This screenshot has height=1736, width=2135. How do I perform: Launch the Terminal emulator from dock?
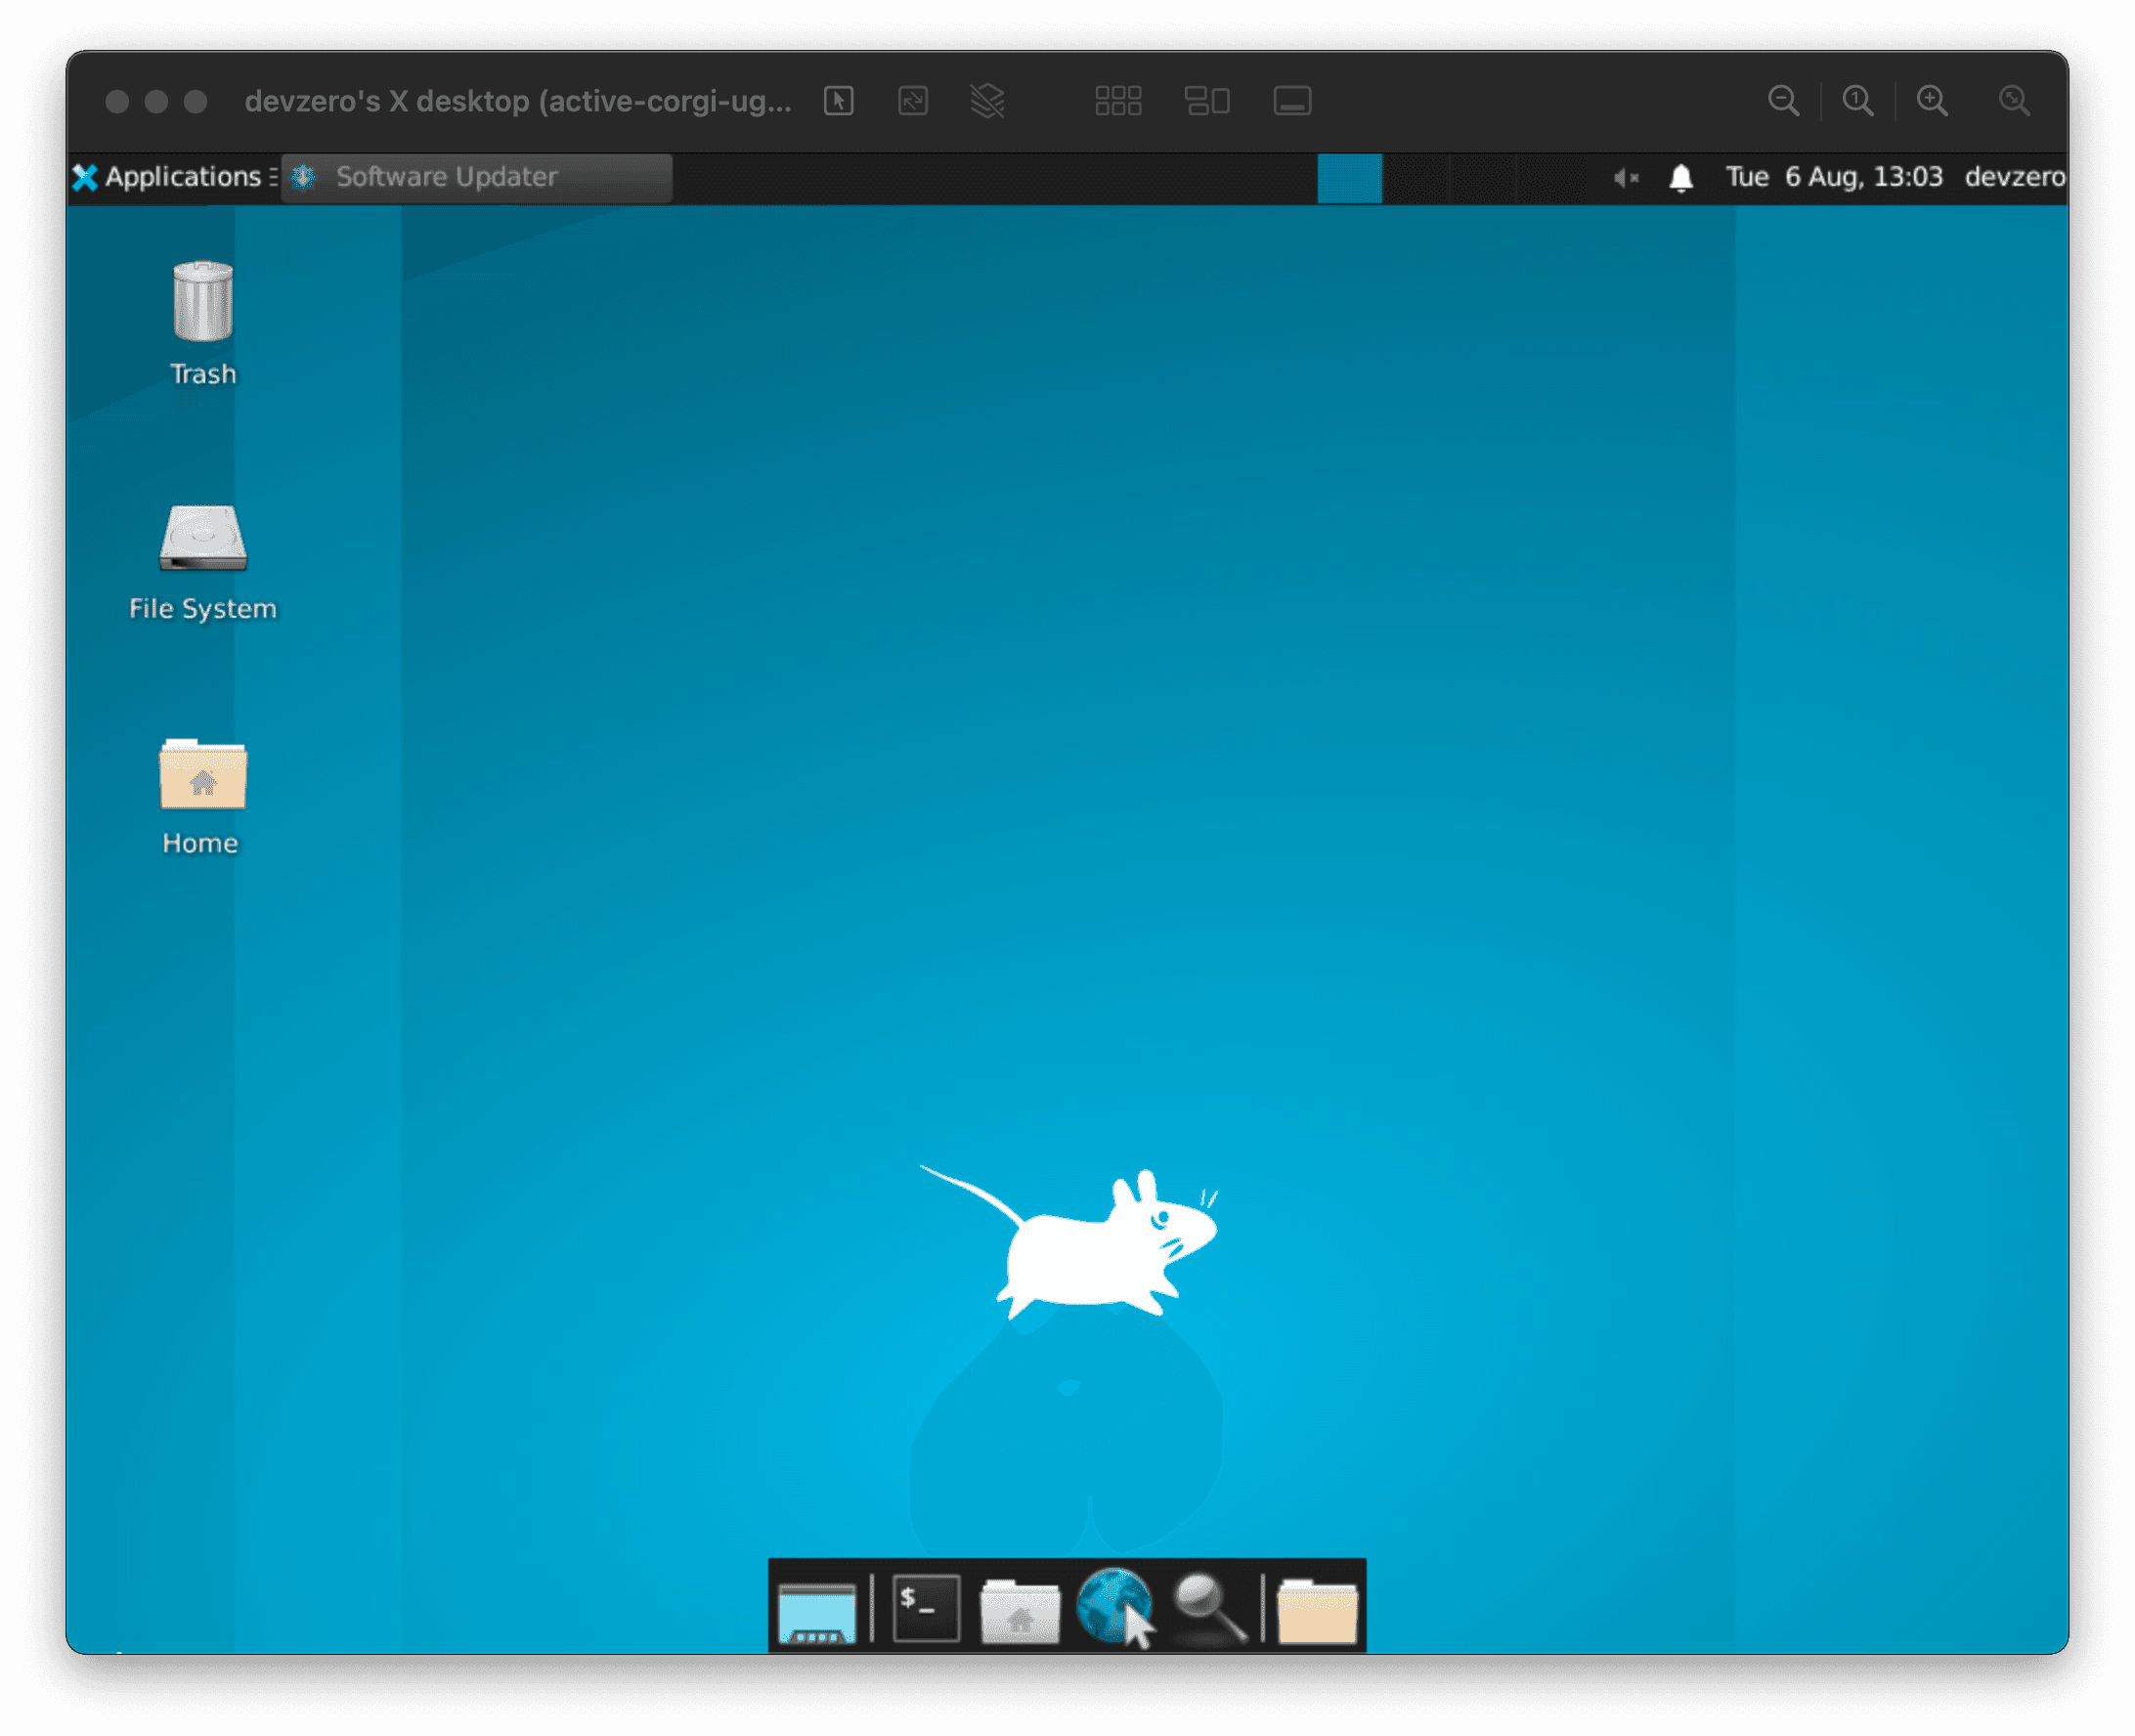926,1608
